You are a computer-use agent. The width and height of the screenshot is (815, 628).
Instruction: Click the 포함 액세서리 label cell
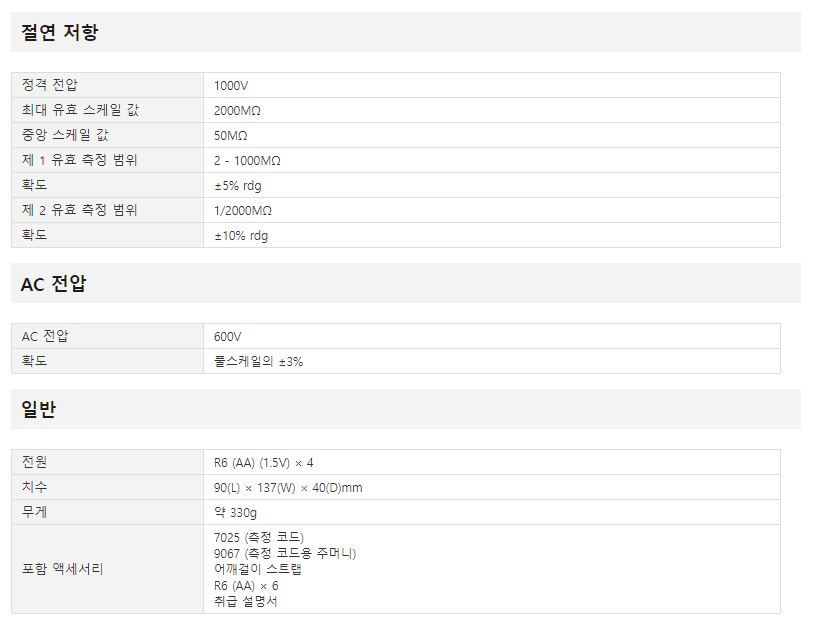pos(108,569)
